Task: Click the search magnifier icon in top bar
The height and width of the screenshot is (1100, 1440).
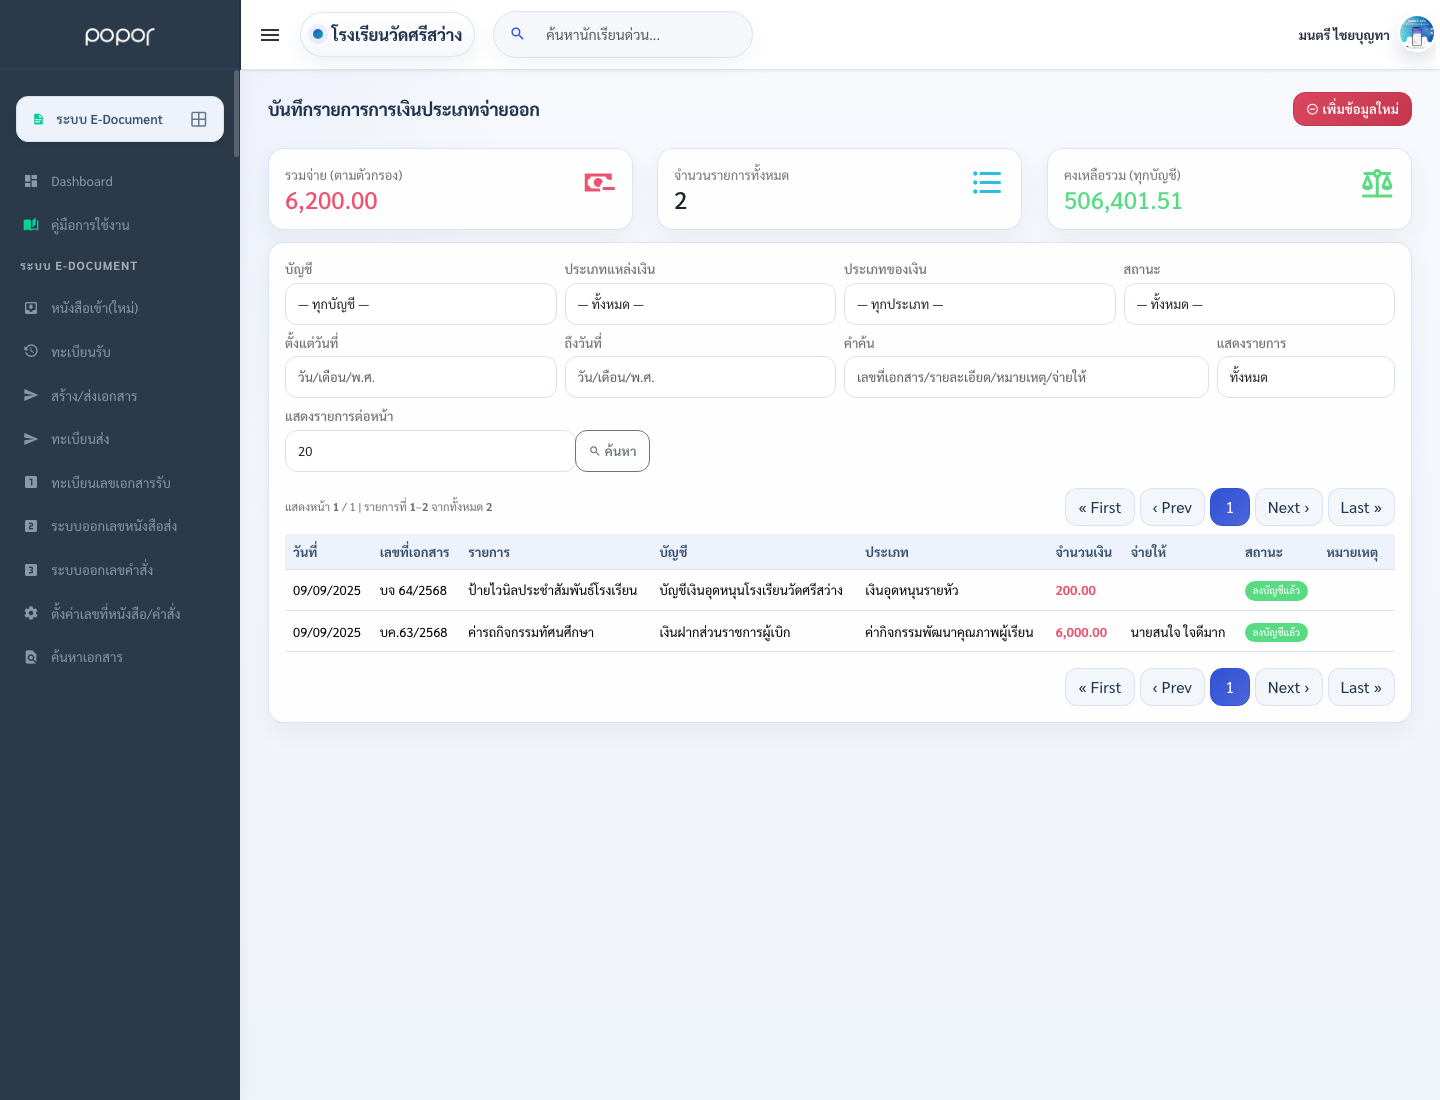Action: pos(517,34)
